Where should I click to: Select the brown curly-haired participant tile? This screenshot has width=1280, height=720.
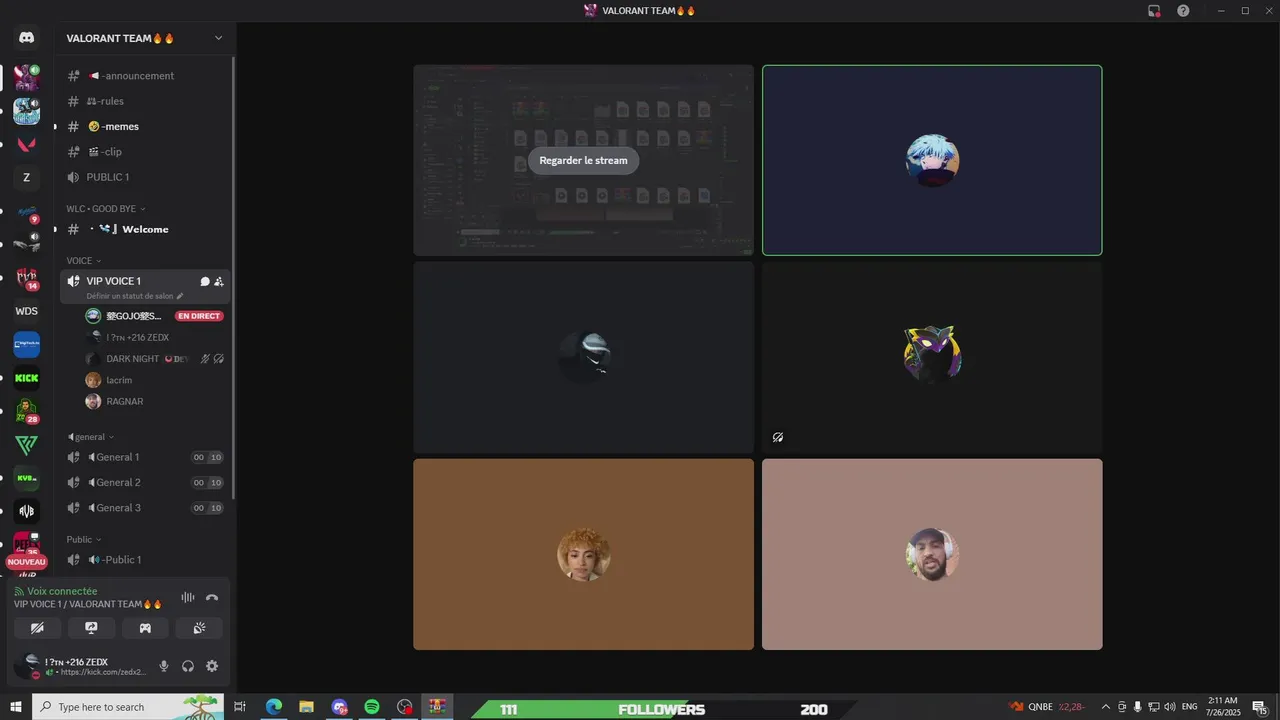click(583, 554)
